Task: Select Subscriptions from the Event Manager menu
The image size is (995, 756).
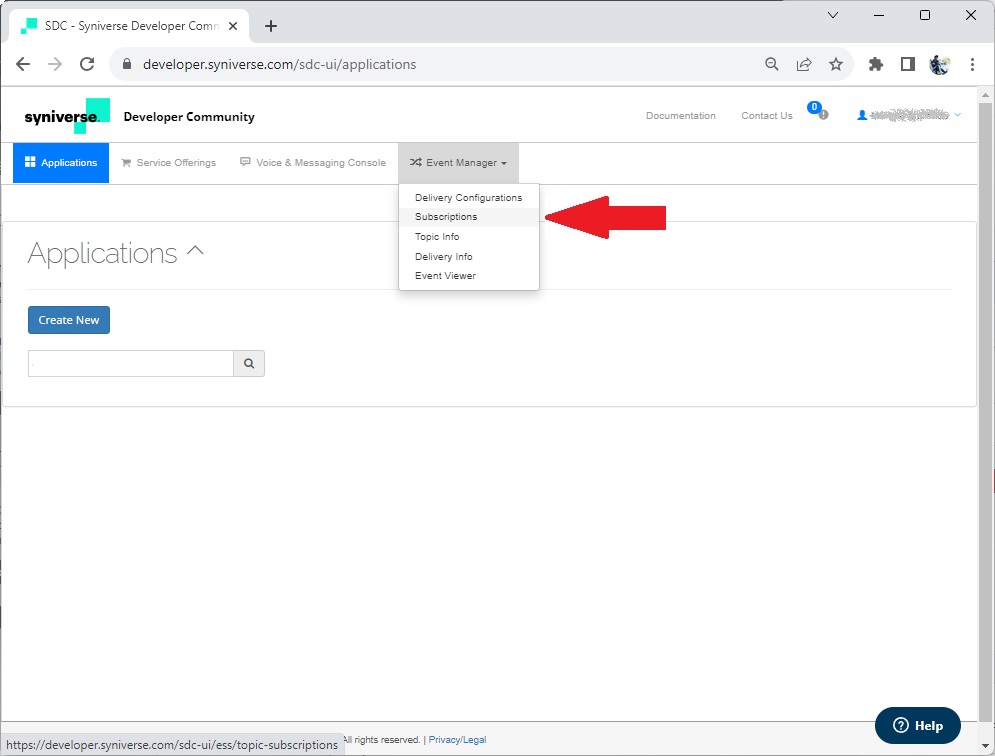Action: pyautogui.click(x=468, y=216)
